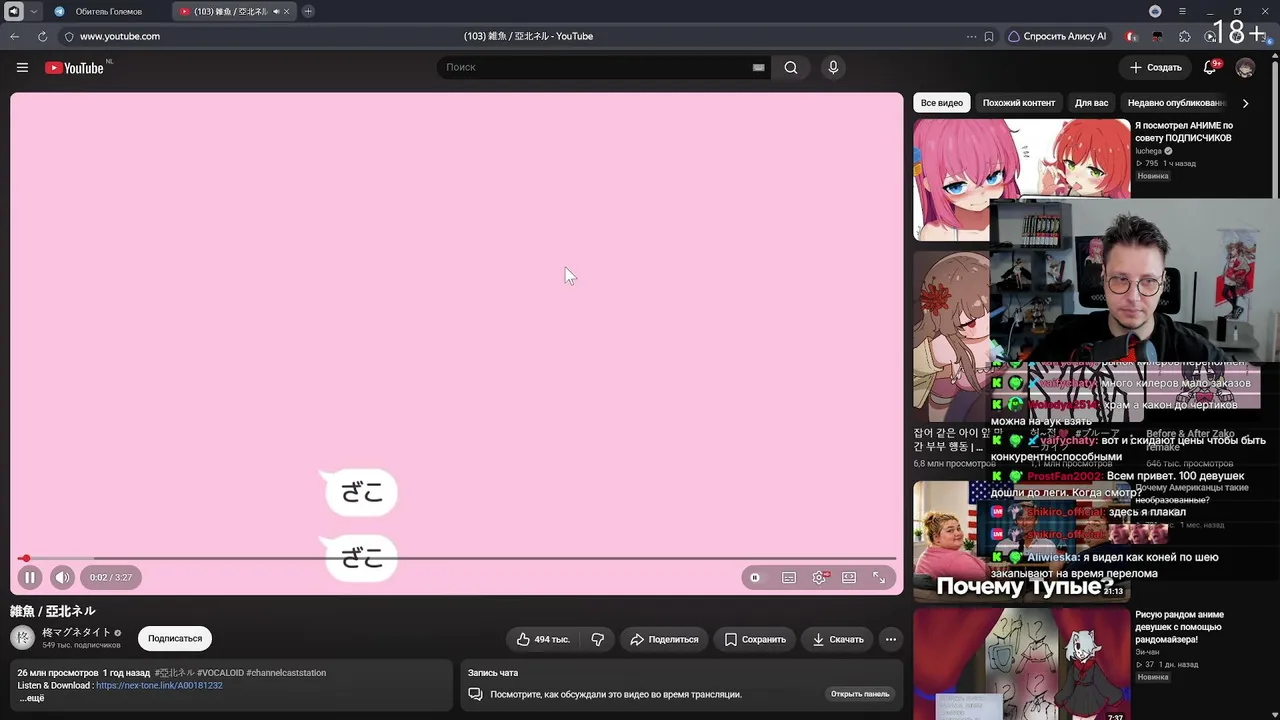Subscribe with the Подписаться button
The image size is (1280, 720).
175,638
